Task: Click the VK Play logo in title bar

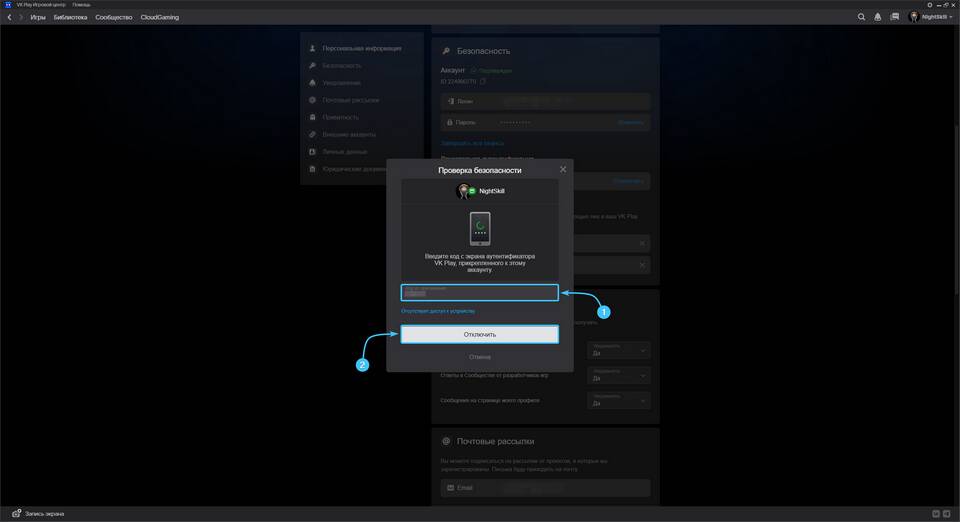Action: 8,4
